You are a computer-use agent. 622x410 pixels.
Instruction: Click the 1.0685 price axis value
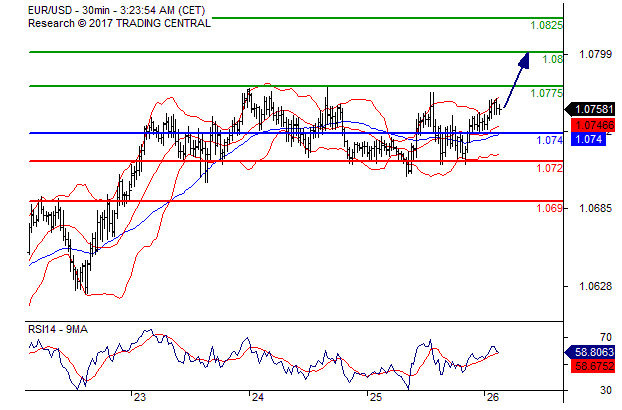click(595, 208)
